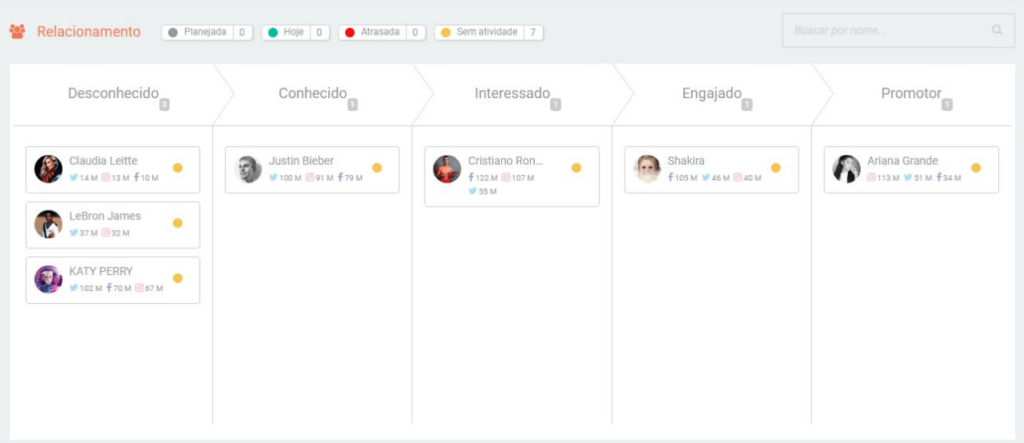Click the red Atrasada legend dot
1024x443 pixels.
click(x=349, y=33)
